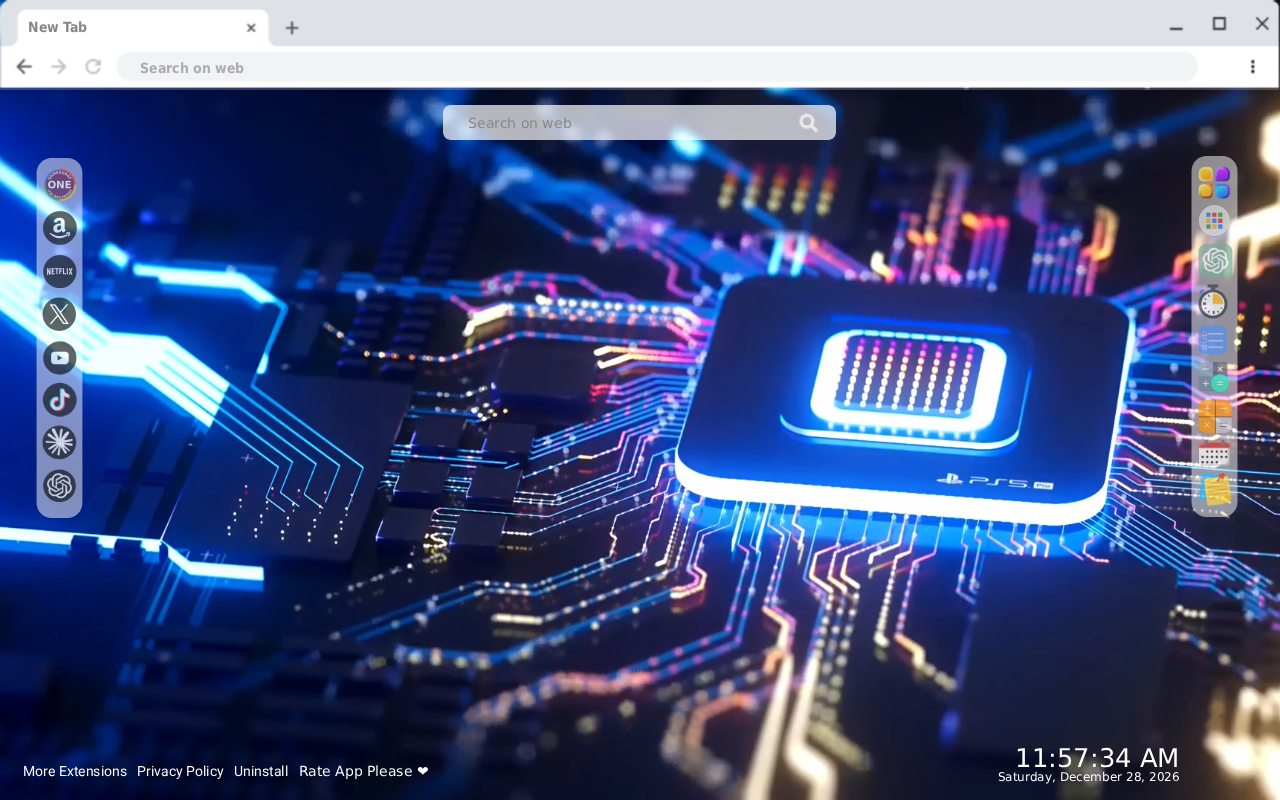Open the orange calculator tool
Viewport: 1280px width, 800px height.
tap(1214, 417)
